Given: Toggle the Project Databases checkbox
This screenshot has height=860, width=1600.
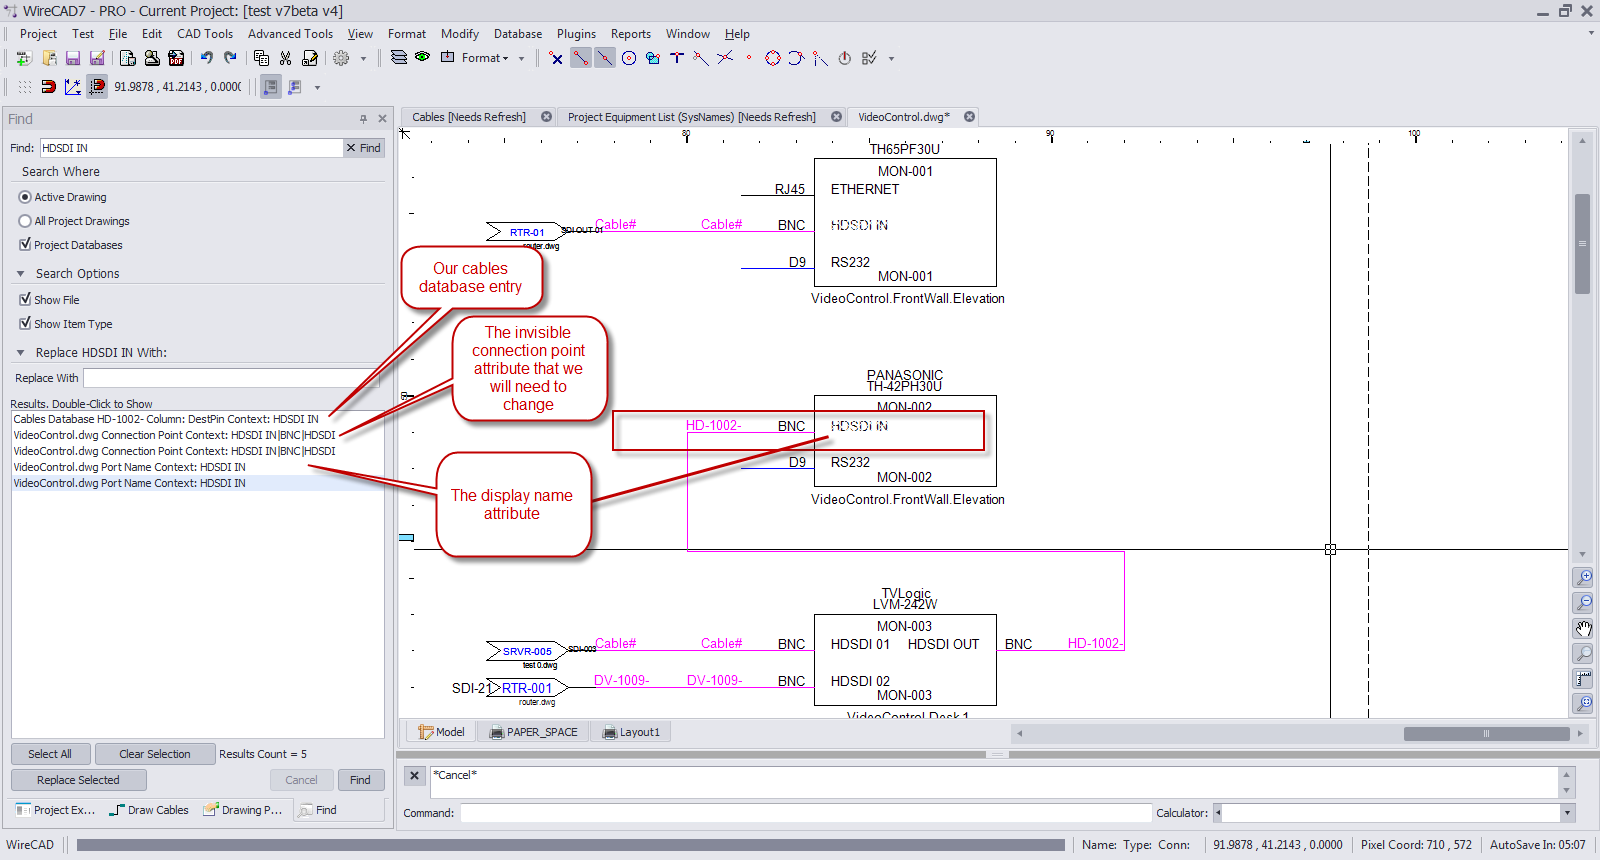Looking at the screenshot, I should tap(25, 245).
